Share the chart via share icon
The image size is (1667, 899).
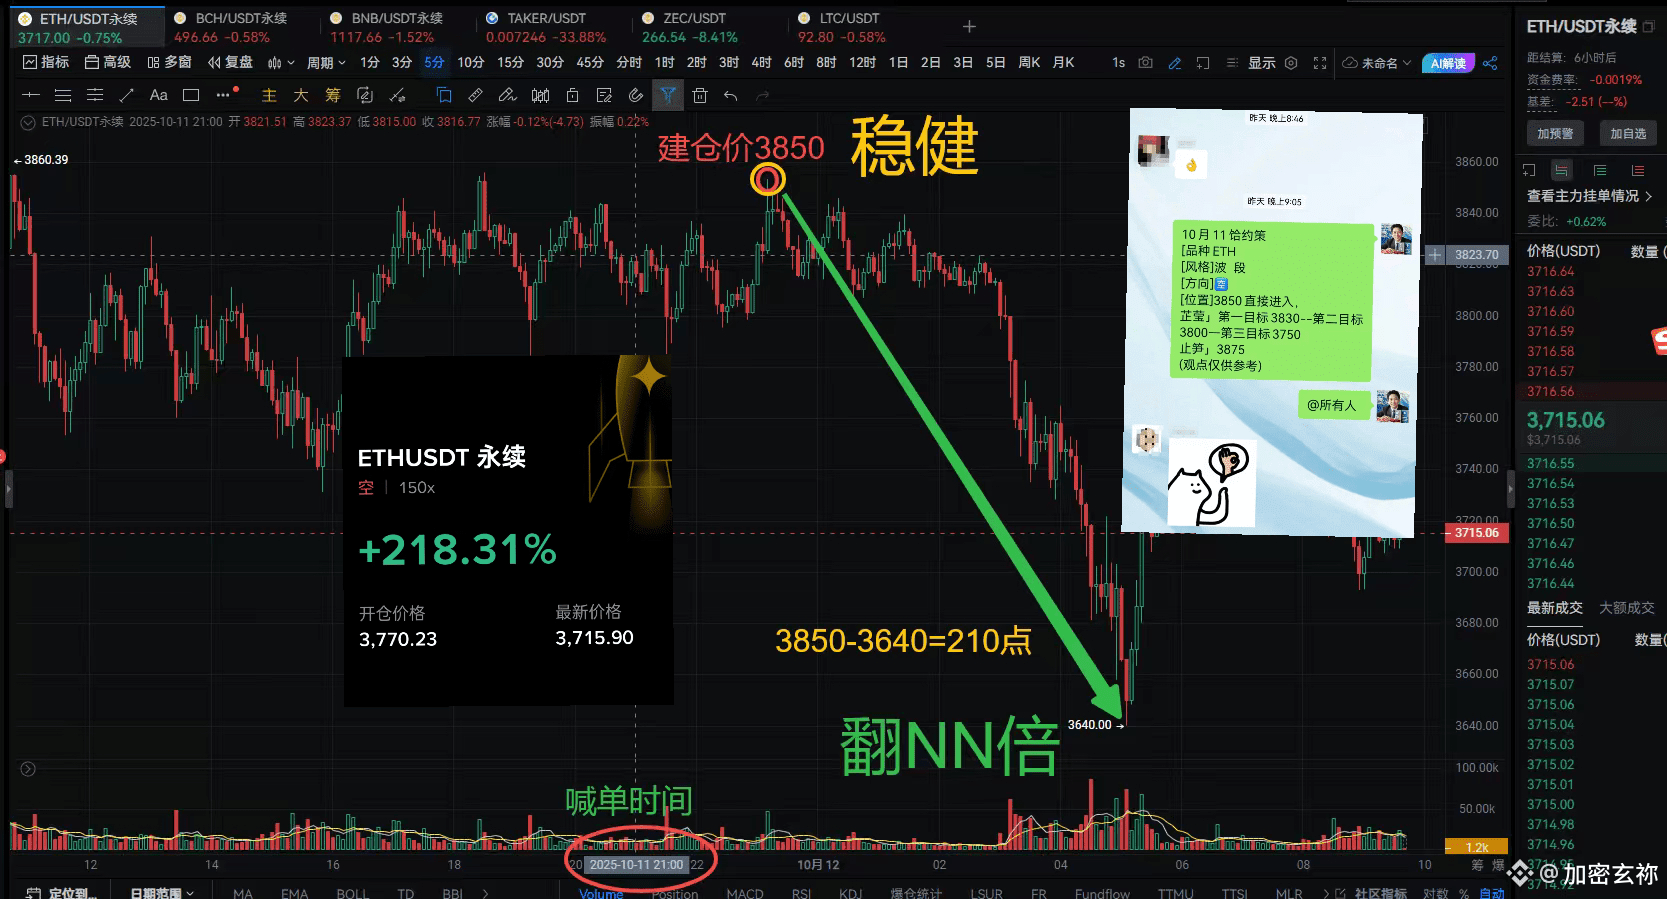pos(1490,62)
